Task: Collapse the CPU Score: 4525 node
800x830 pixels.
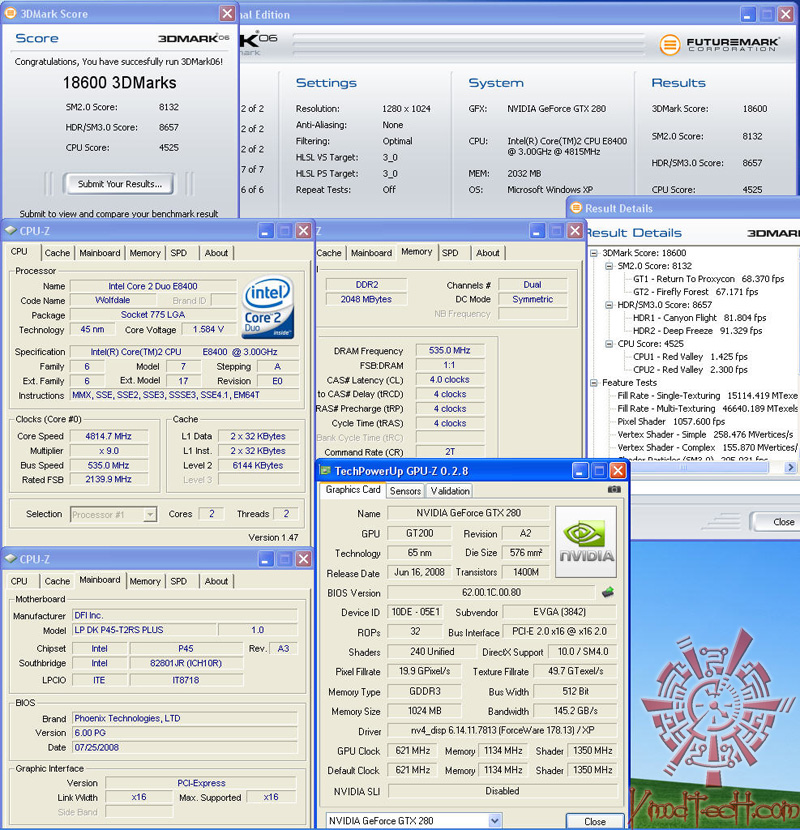Action: (x=609, y=344)
